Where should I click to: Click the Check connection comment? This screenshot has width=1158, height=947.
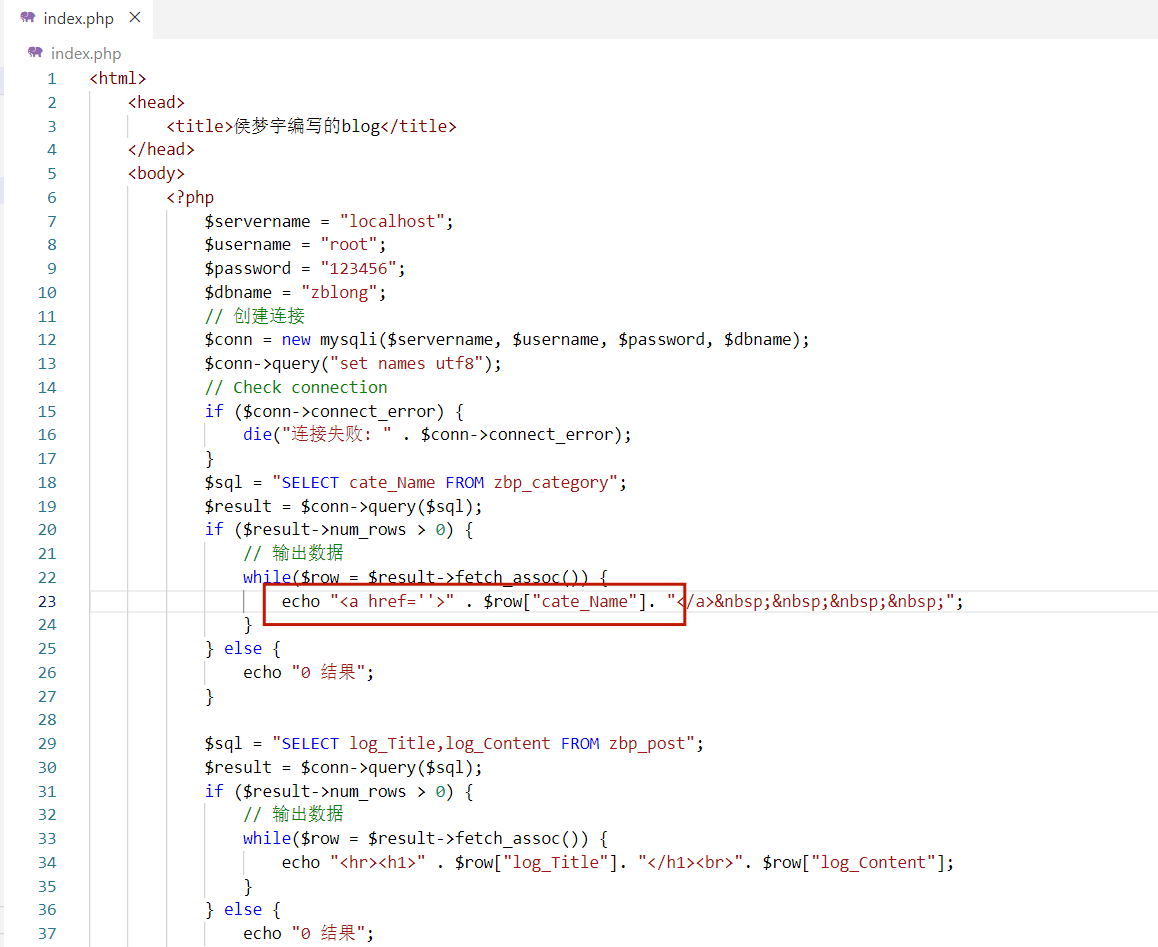click(296, 387)
